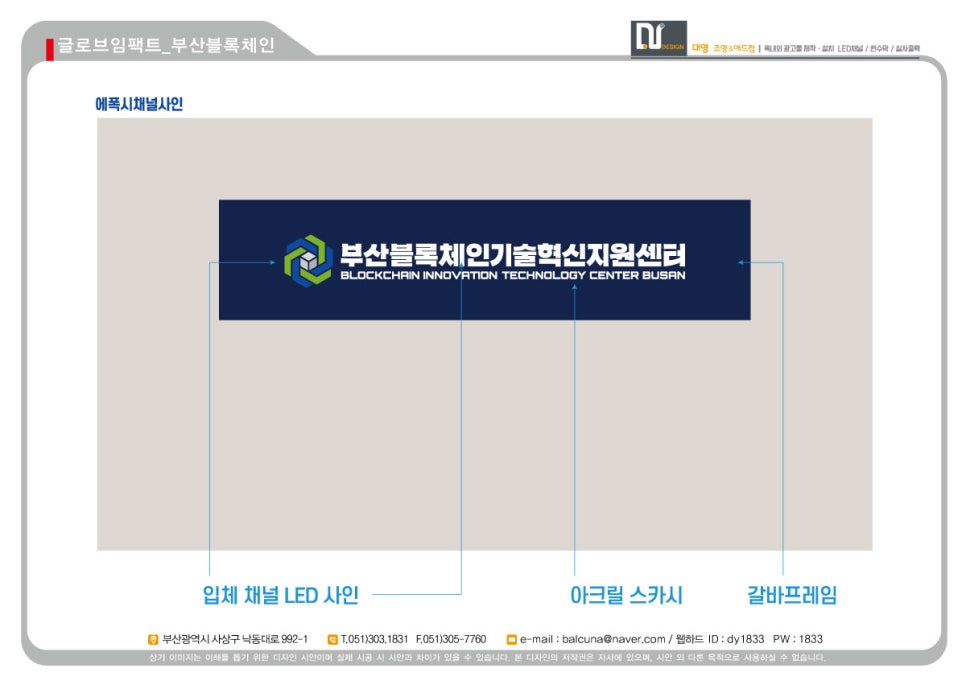Viewport: 966px width, 685px height.
Task: Click the fax number 'F.051)305-7760'
Action: 451,639
